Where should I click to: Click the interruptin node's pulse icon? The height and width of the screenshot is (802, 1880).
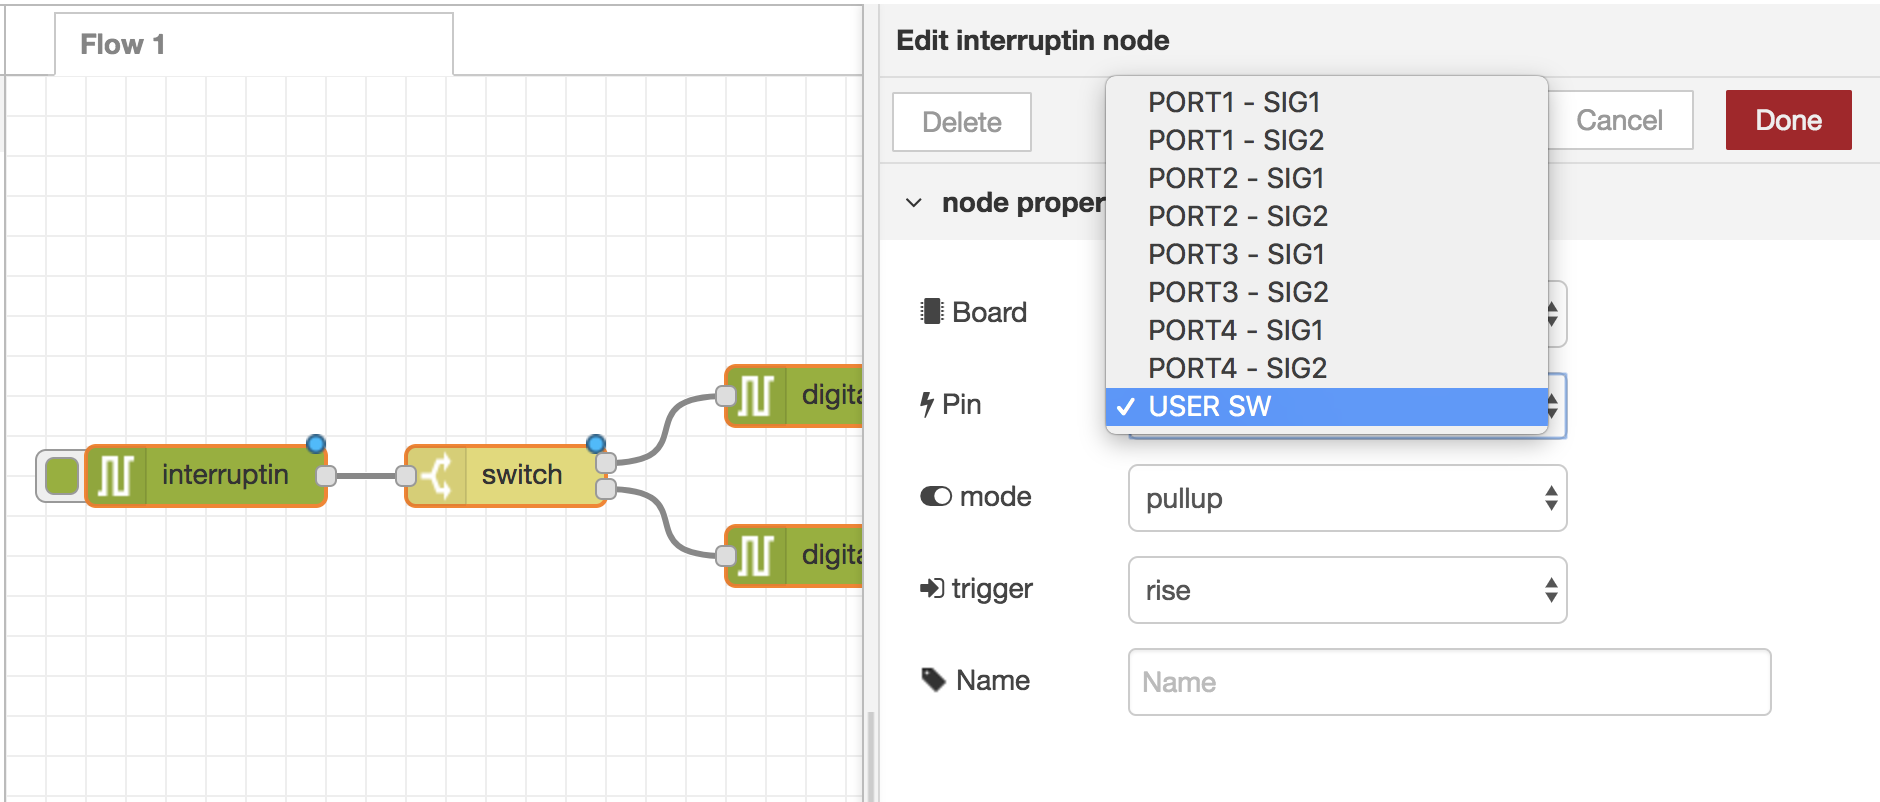click(x=116, y=476)
